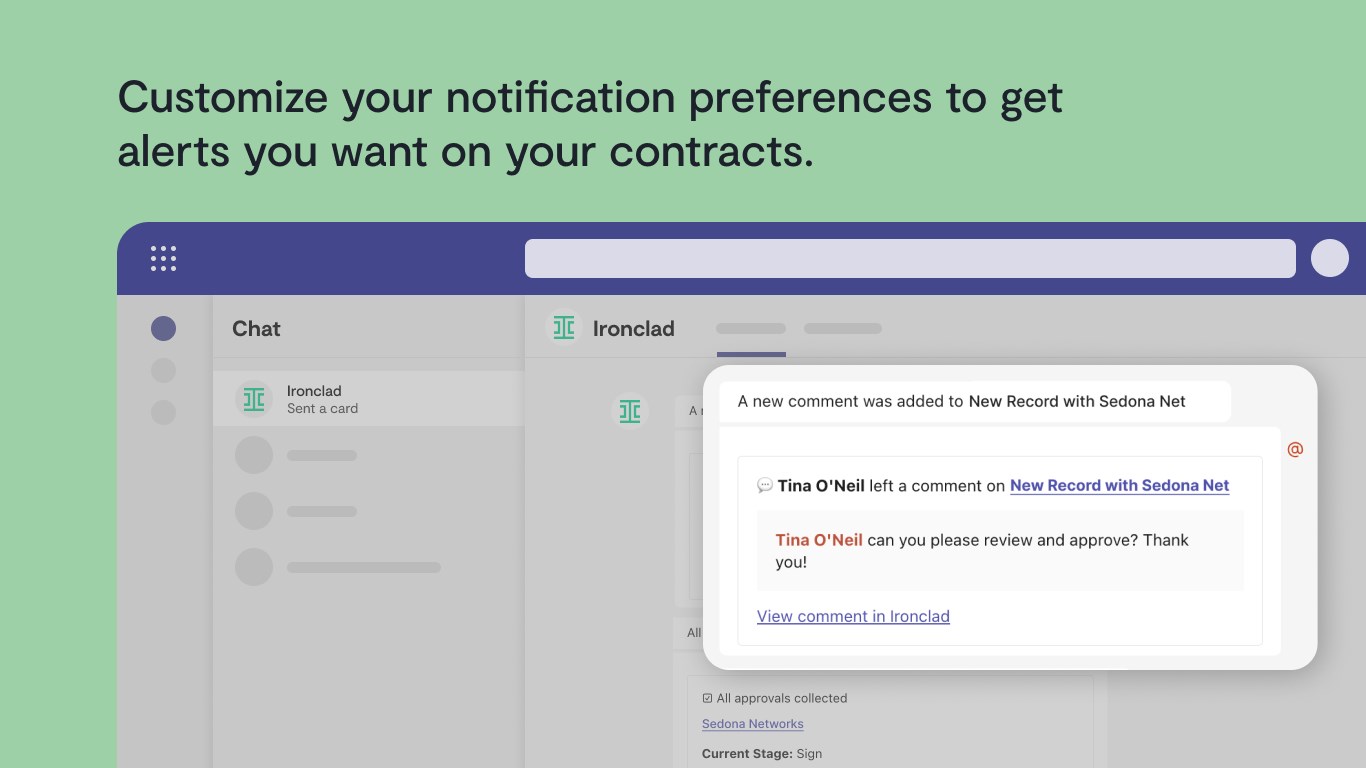Screen dimensions: 1366x768
Task: Open the Ironclad chat conversation
Action: pos(369,399)
